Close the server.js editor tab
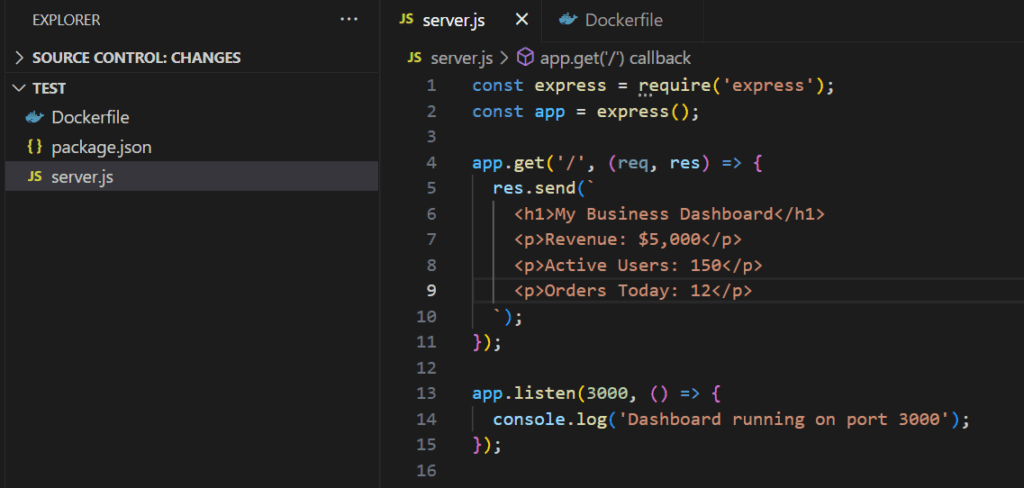This screenshot has height=488, width=1024. tap(521, 20)
